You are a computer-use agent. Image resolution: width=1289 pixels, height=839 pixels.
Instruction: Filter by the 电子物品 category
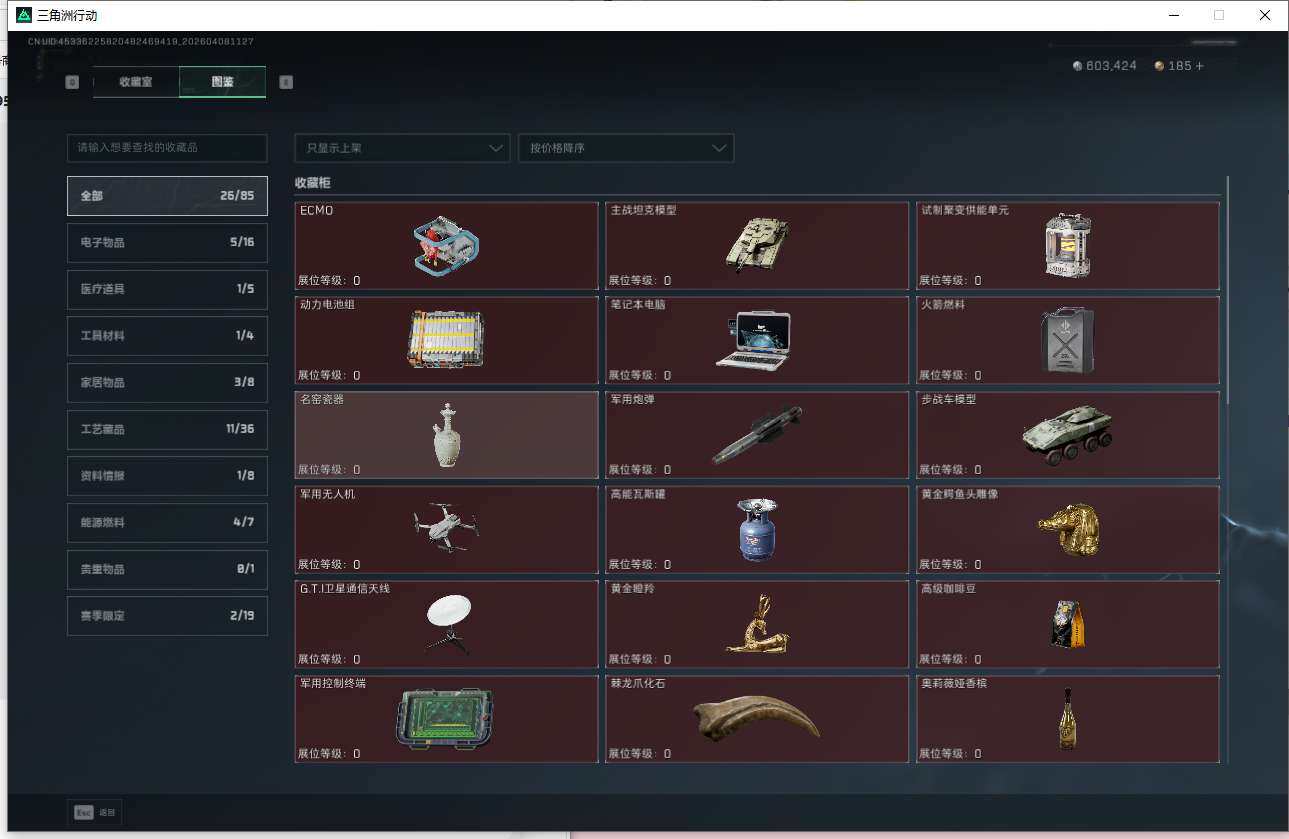point(167,242)
